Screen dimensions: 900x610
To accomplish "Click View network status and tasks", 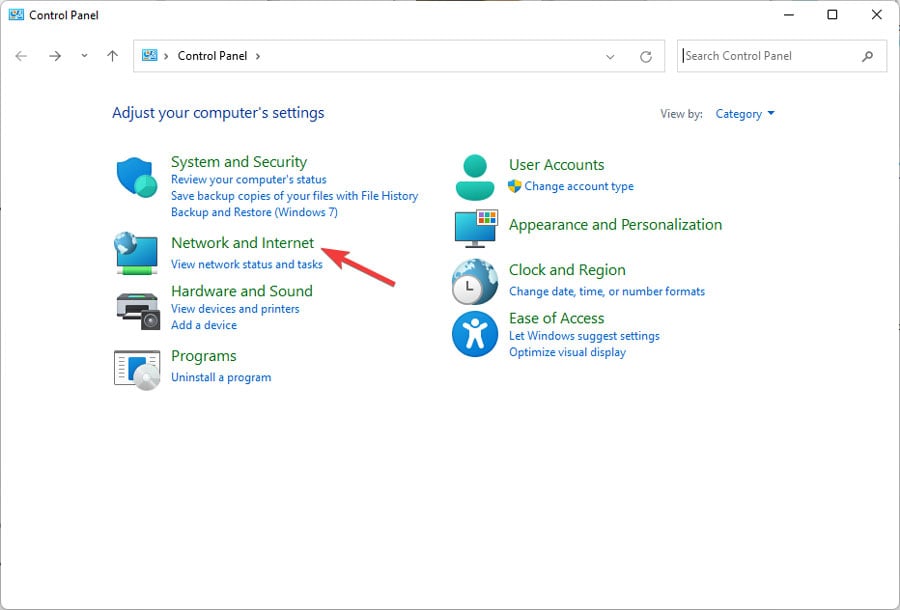I will tap(247, 264).
